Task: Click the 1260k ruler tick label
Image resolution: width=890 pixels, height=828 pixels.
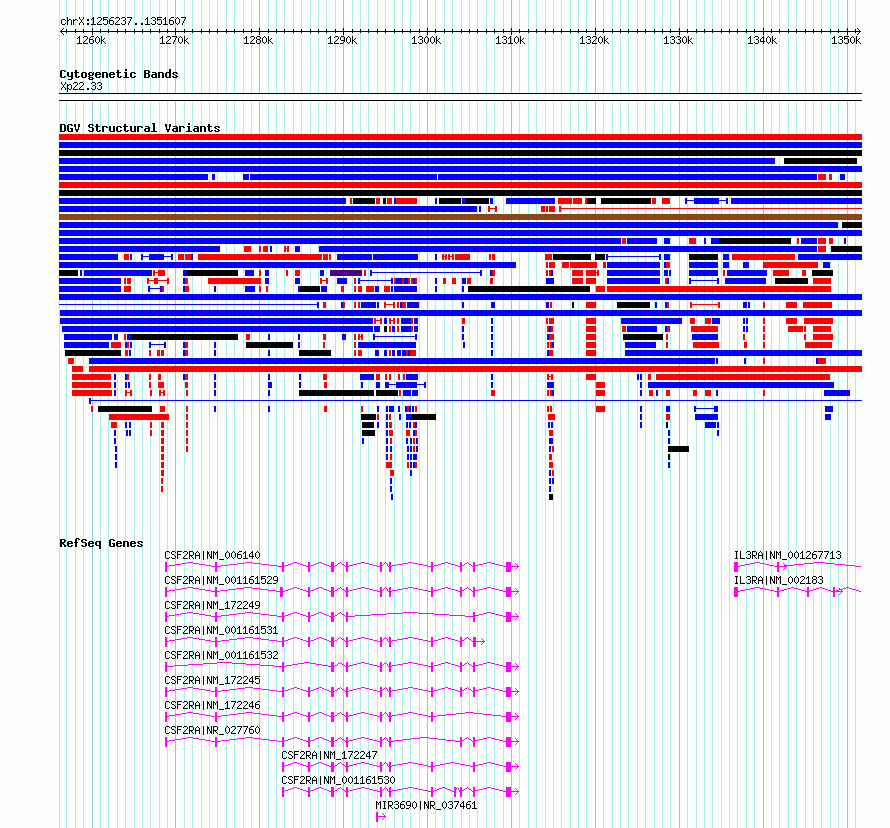Action: click(x=91, y=40)
